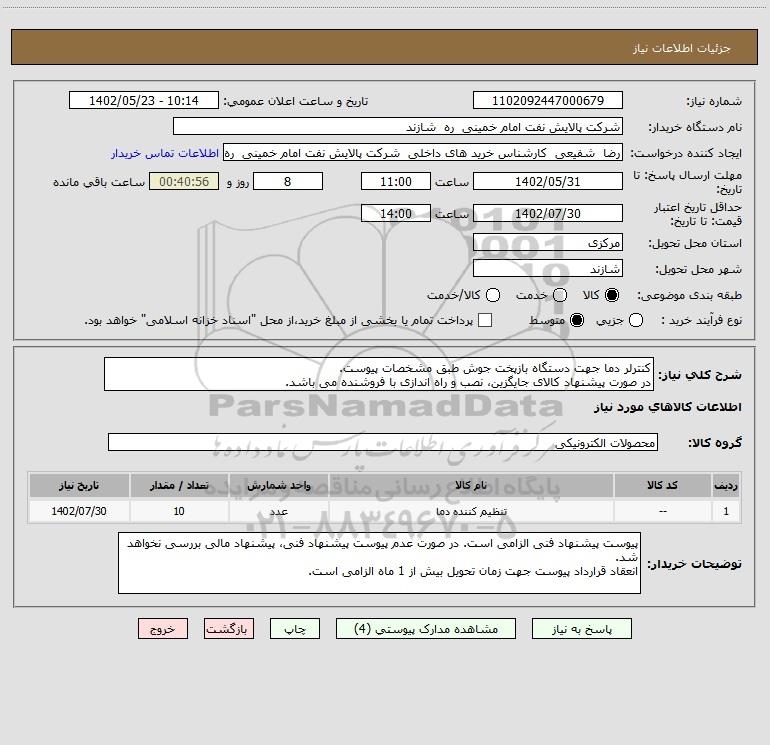Viewport: 770px width, 745px height.
Task: Open مشاهده مدارک پیوستی (4) button
Action: pyautogui.click(x=426, y=629)
